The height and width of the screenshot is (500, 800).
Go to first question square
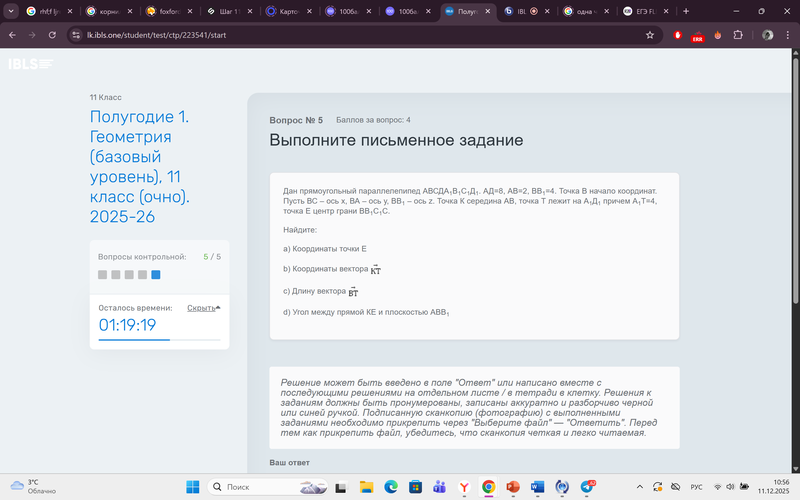[x=102, y=274]
